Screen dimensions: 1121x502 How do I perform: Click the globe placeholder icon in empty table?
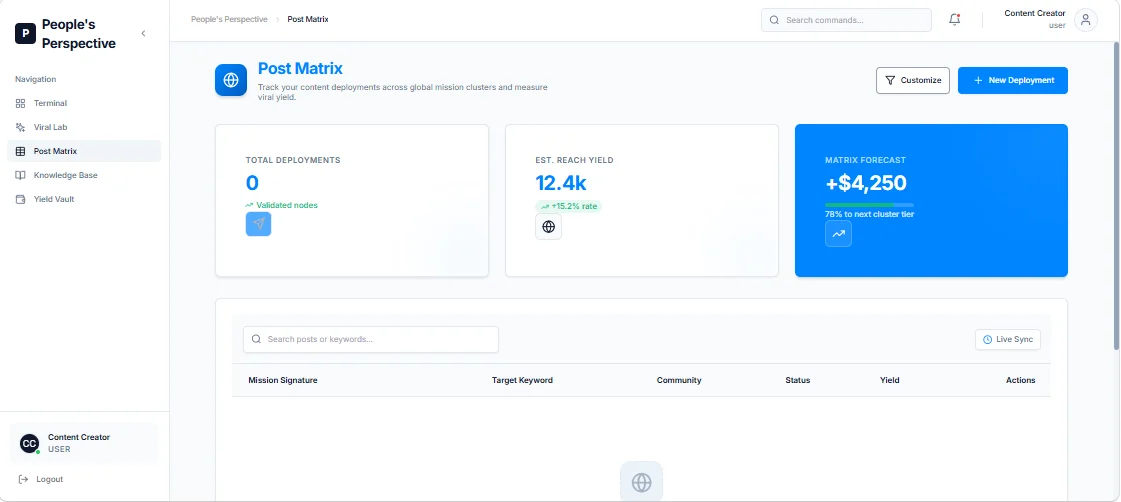tap(641, 482)
